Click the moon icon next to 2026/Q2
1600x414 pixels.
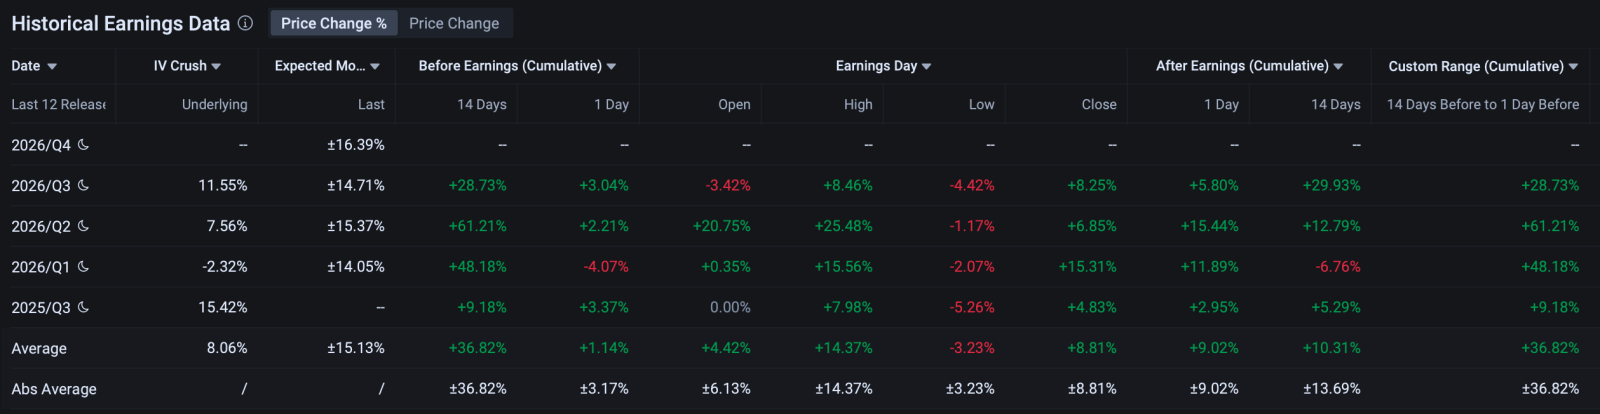point(83,226)
